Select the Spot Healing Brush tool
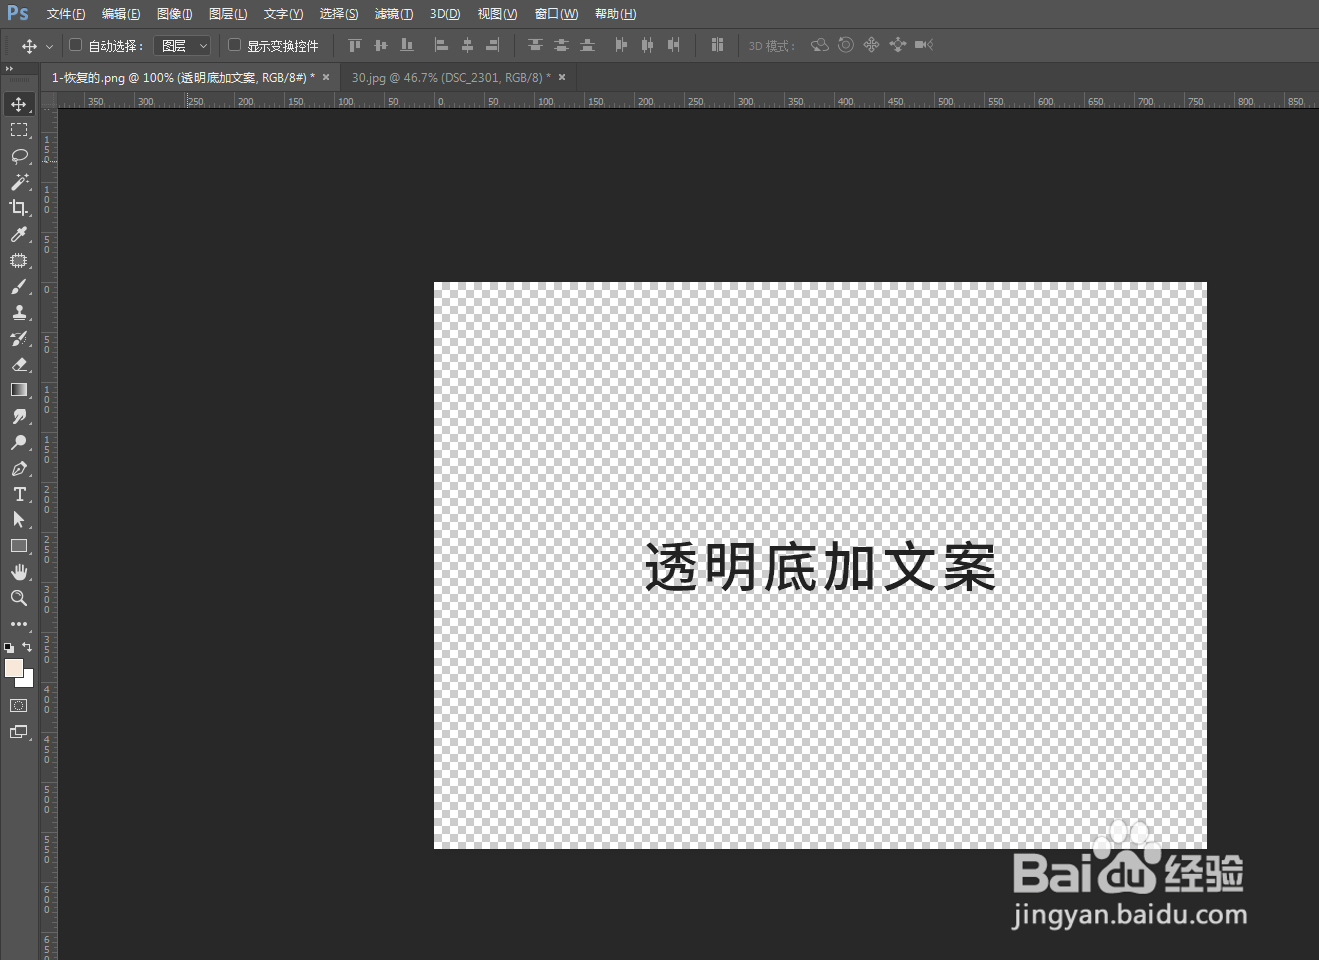 pos(19,260)
